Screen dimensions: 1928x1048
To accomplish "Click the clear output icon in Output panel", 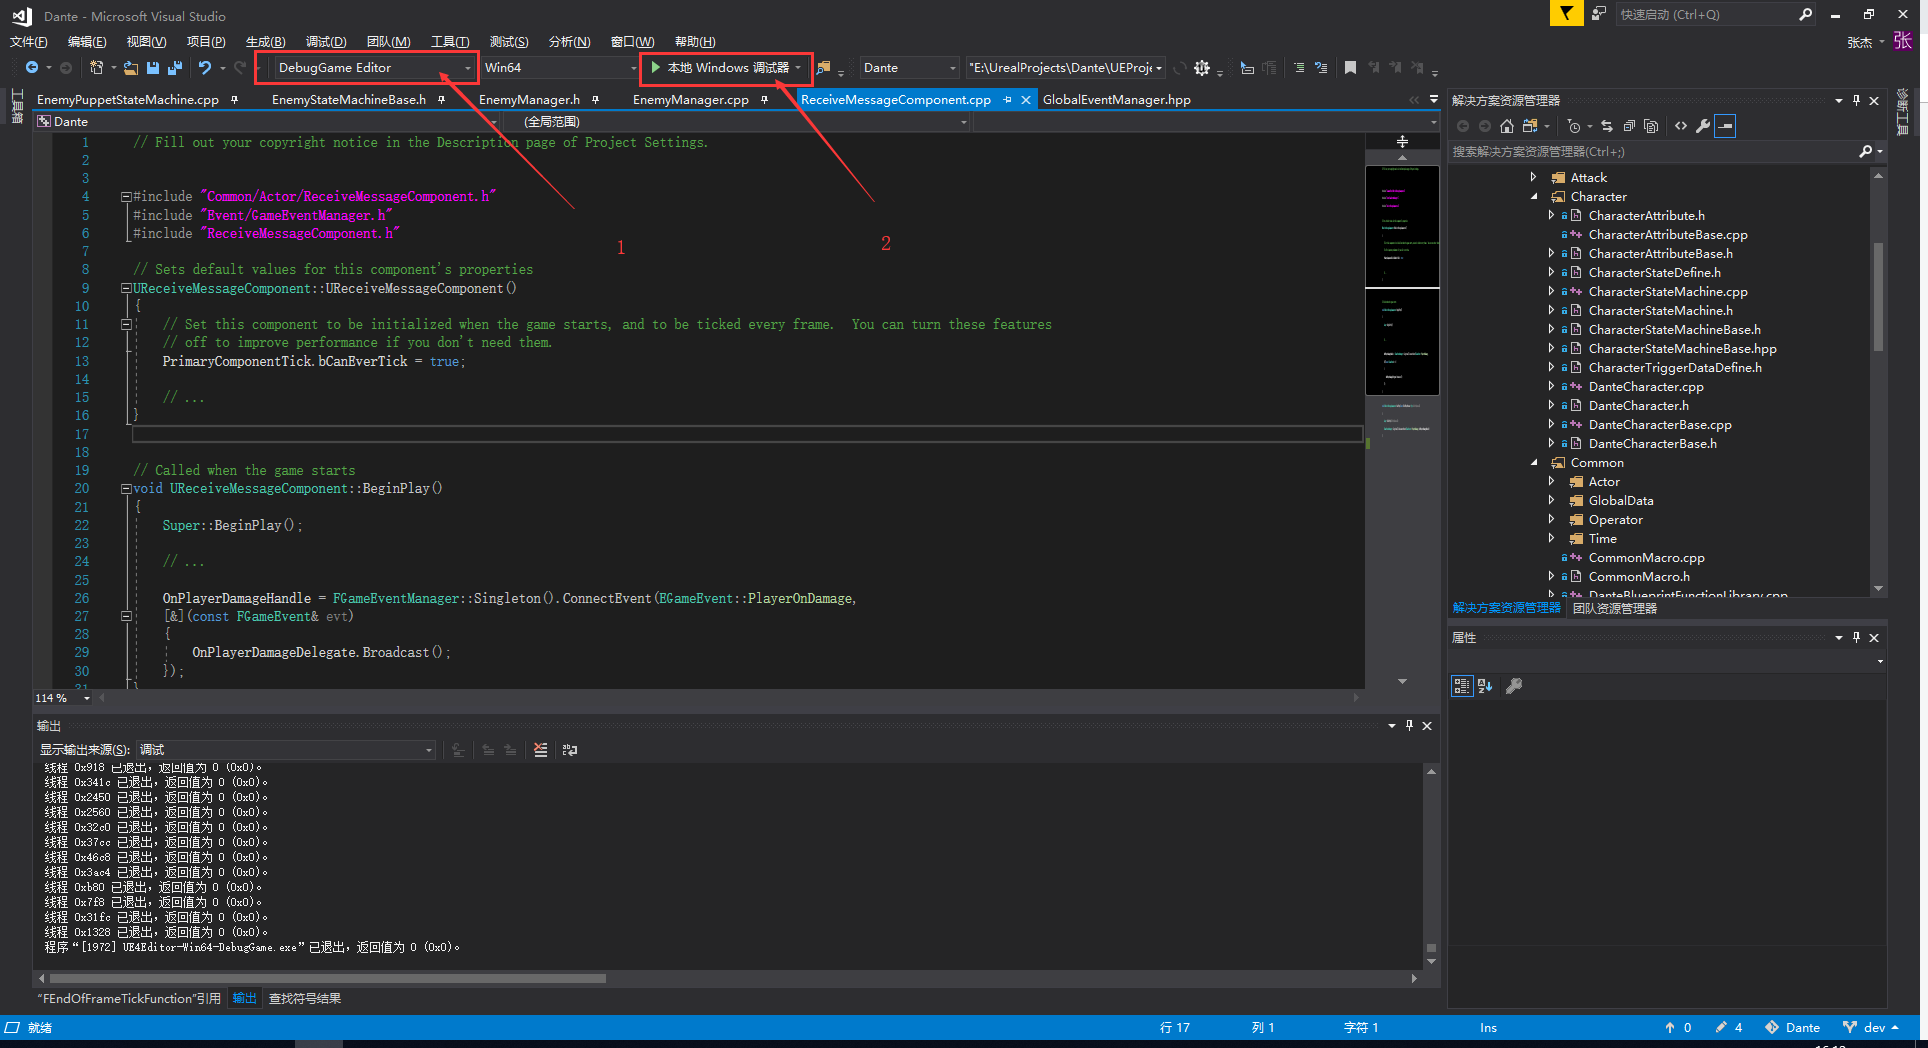I will click(x=540, y=750).
